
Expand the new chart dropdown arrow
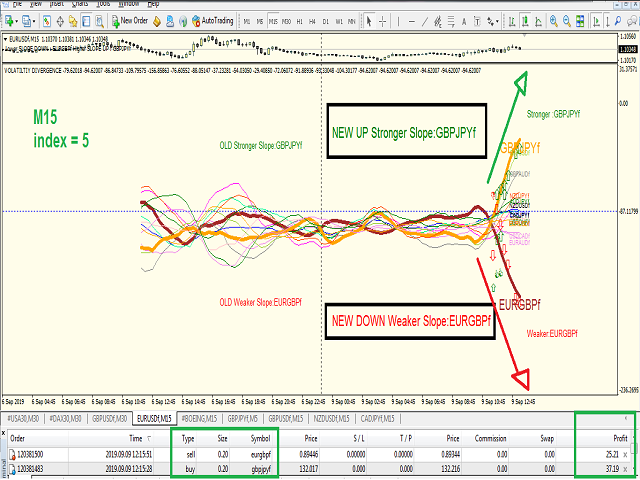point(16,21)
